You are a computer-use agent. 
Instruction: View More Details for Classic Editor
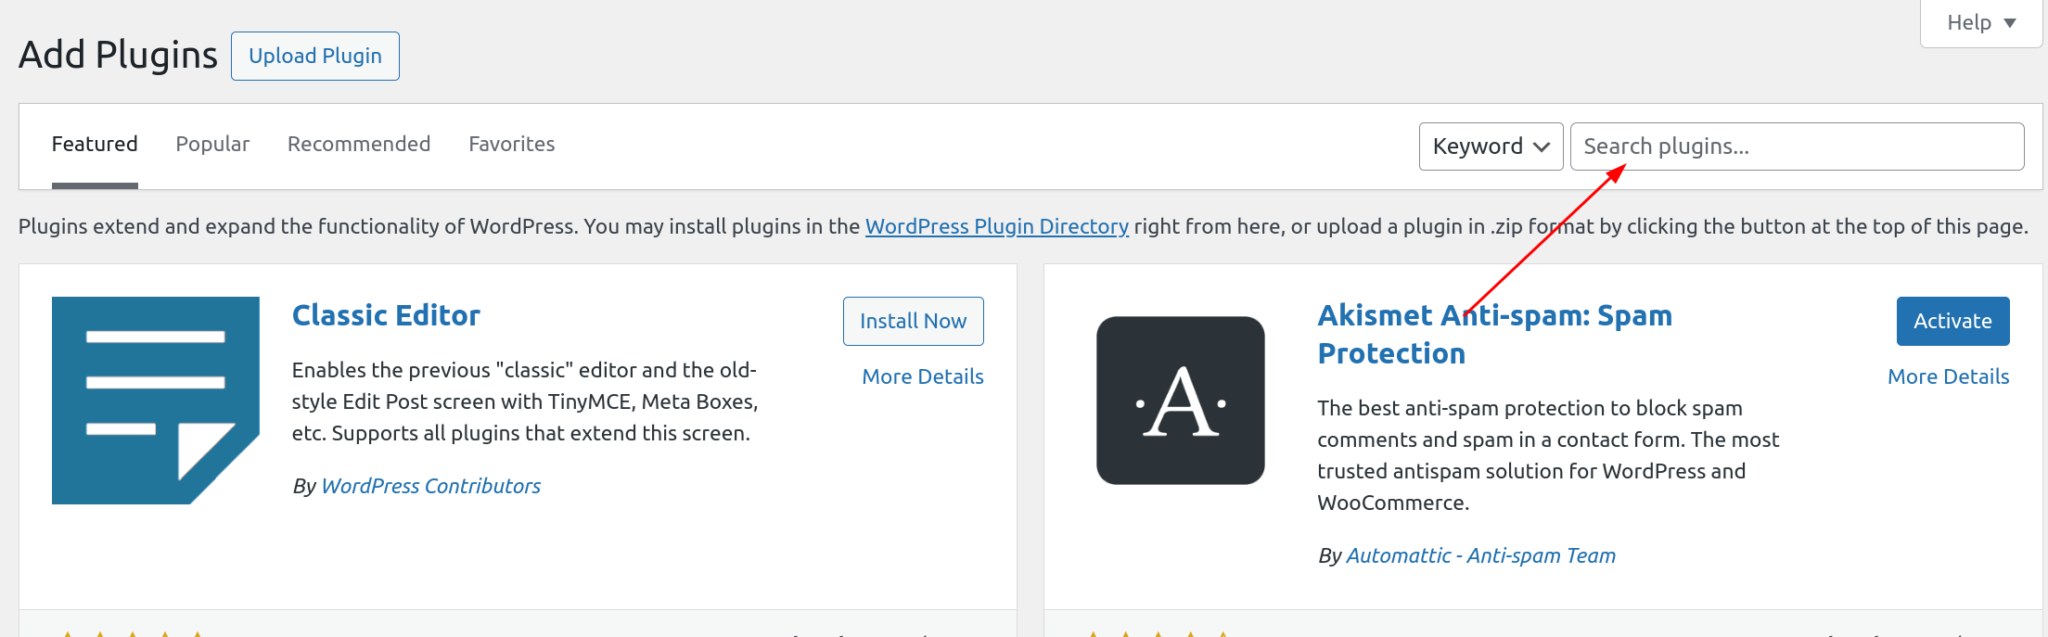point(923,377)
